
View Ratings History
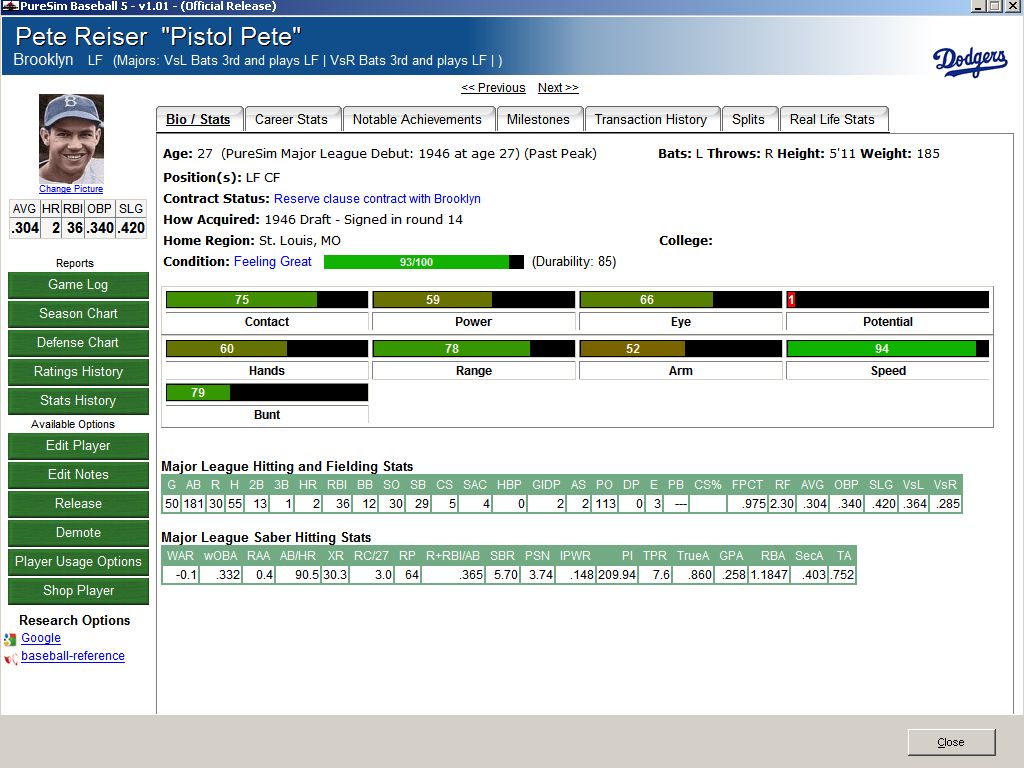click(78, 372)
